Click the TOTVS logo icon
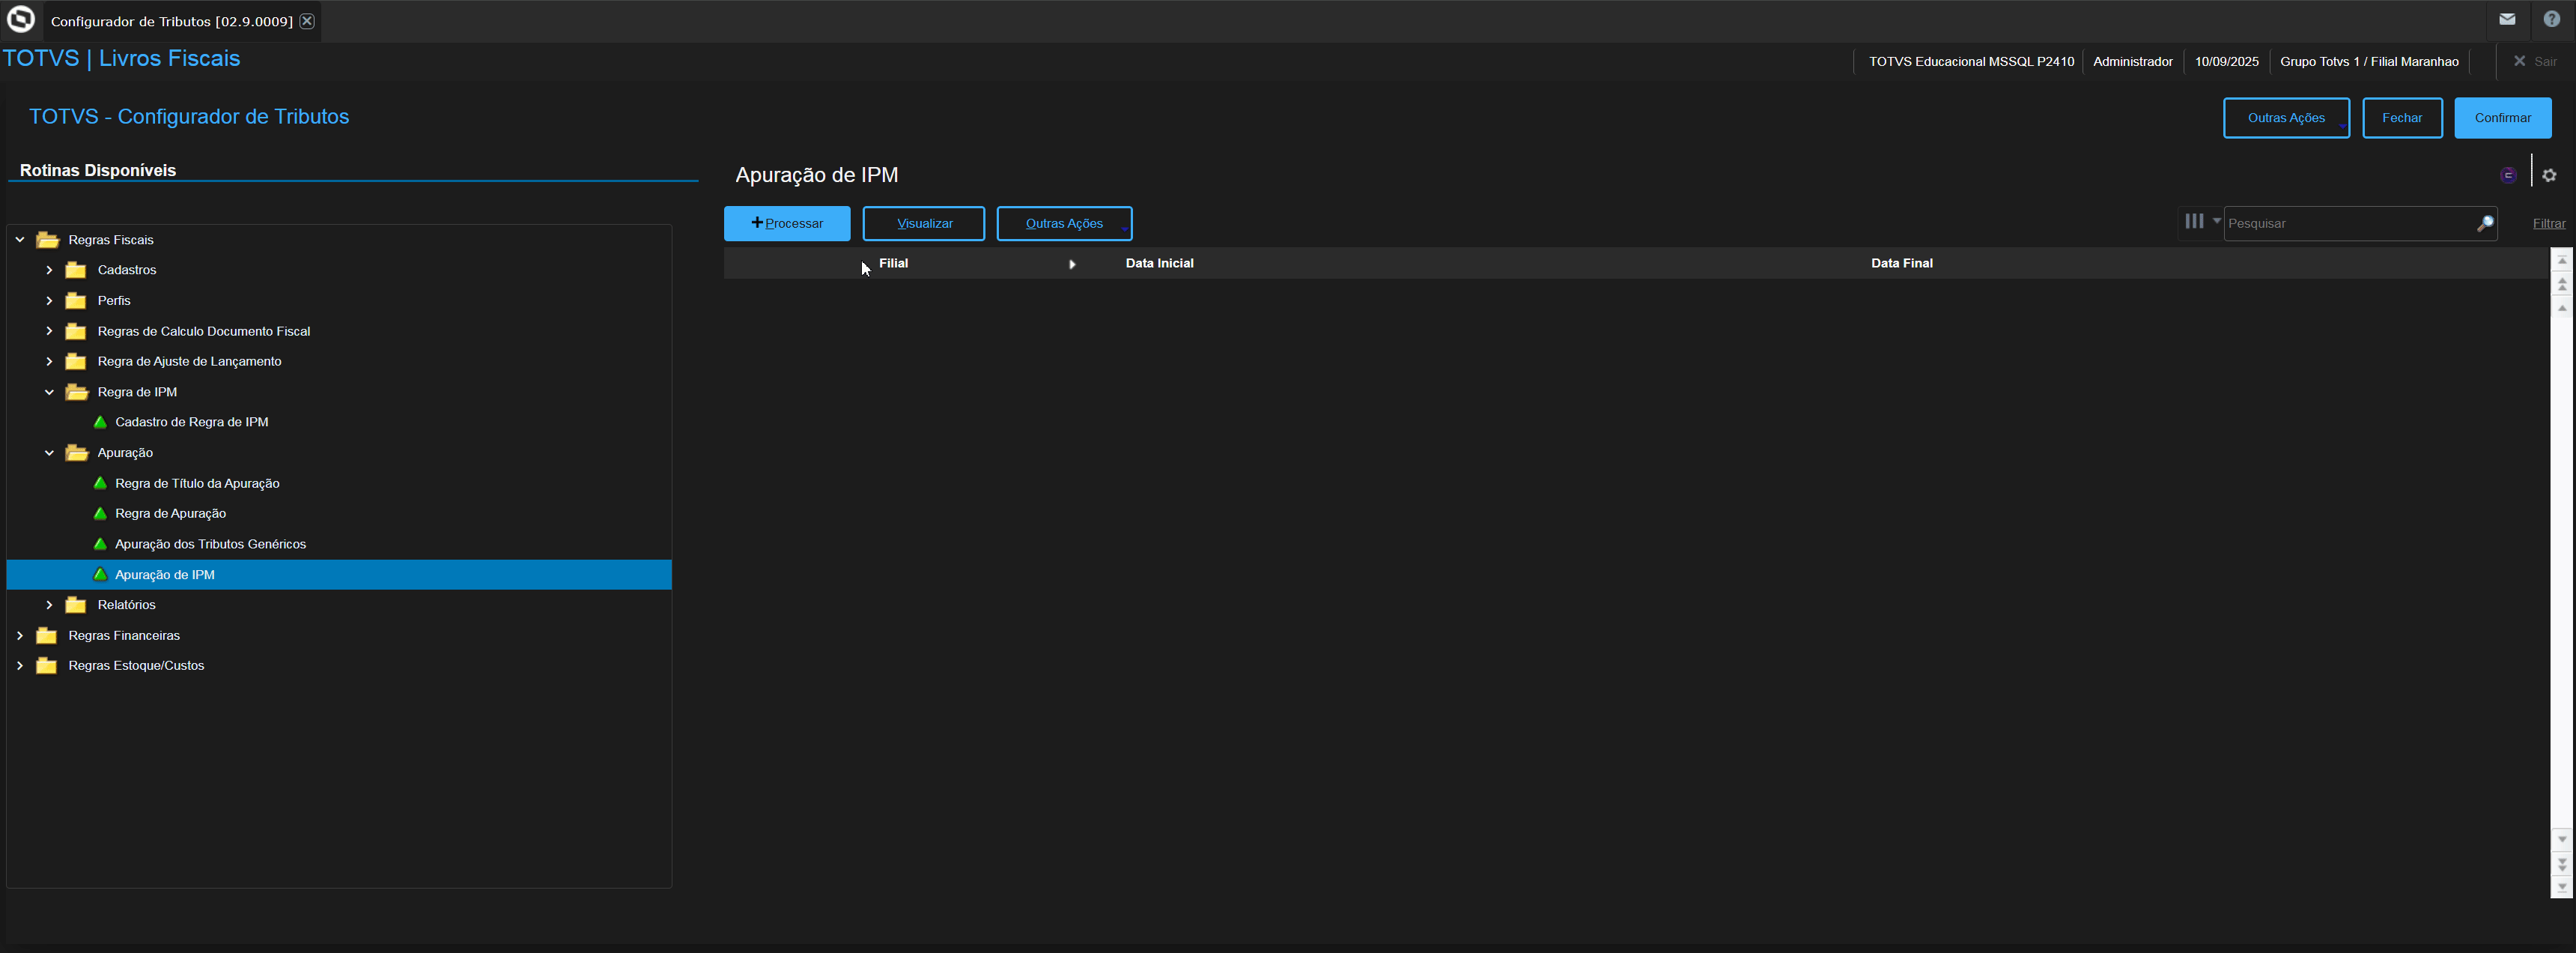 pos(21,19)
